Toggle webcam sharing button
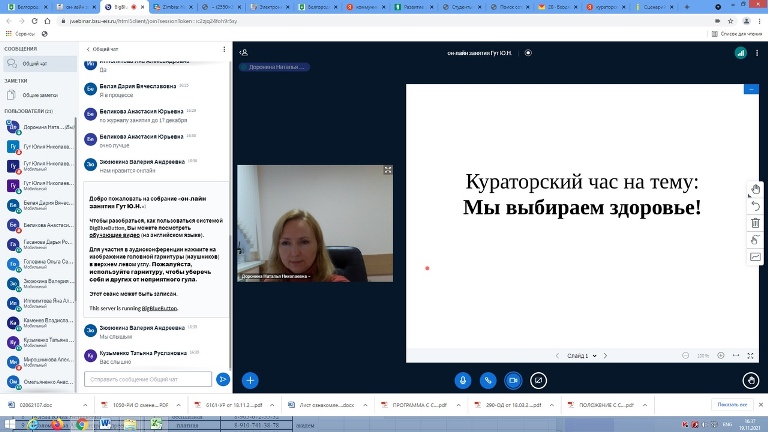 (513, 380)
